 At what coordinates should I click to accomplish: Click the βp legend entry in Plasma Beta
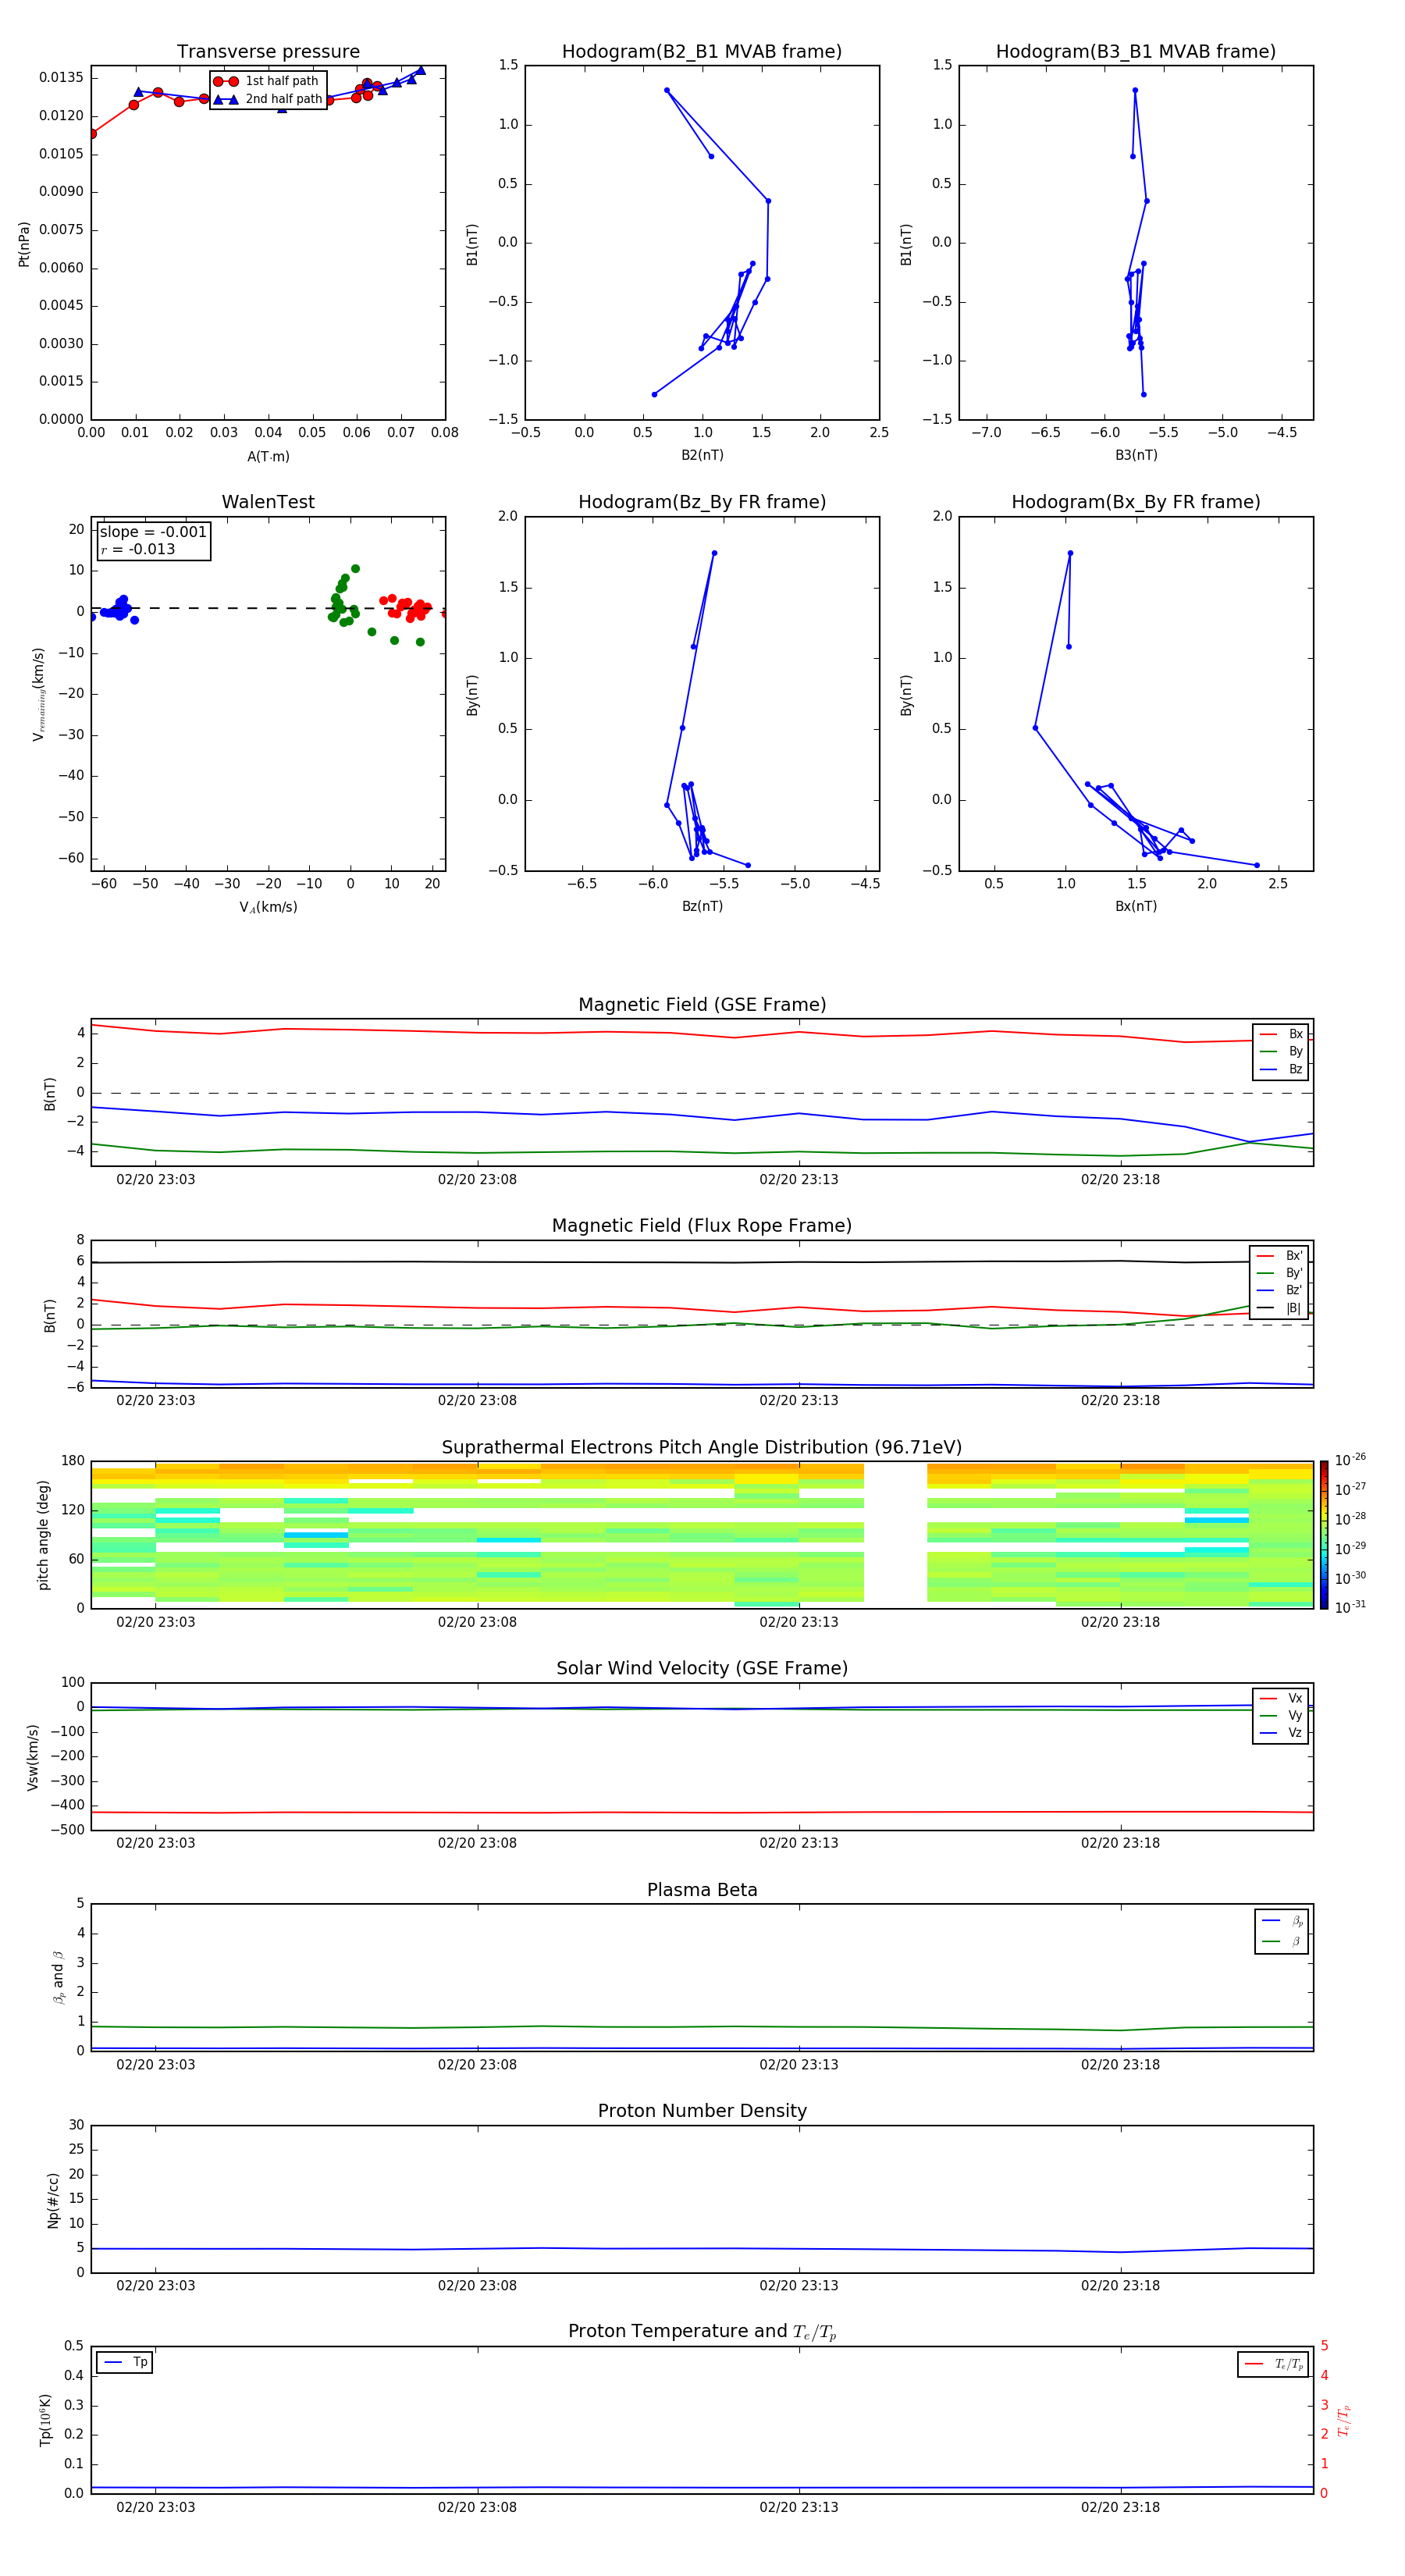pyautogui.click(x=1282, y=1921)
